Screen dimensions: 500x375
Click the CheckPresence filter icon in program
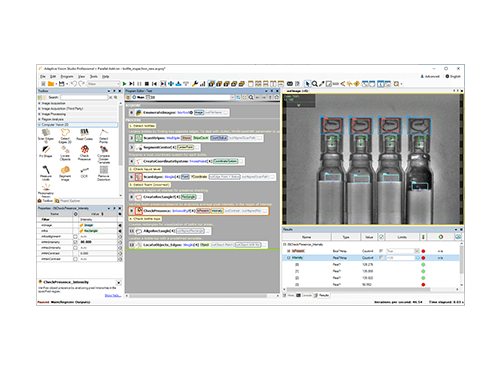[x=139, y=211]
